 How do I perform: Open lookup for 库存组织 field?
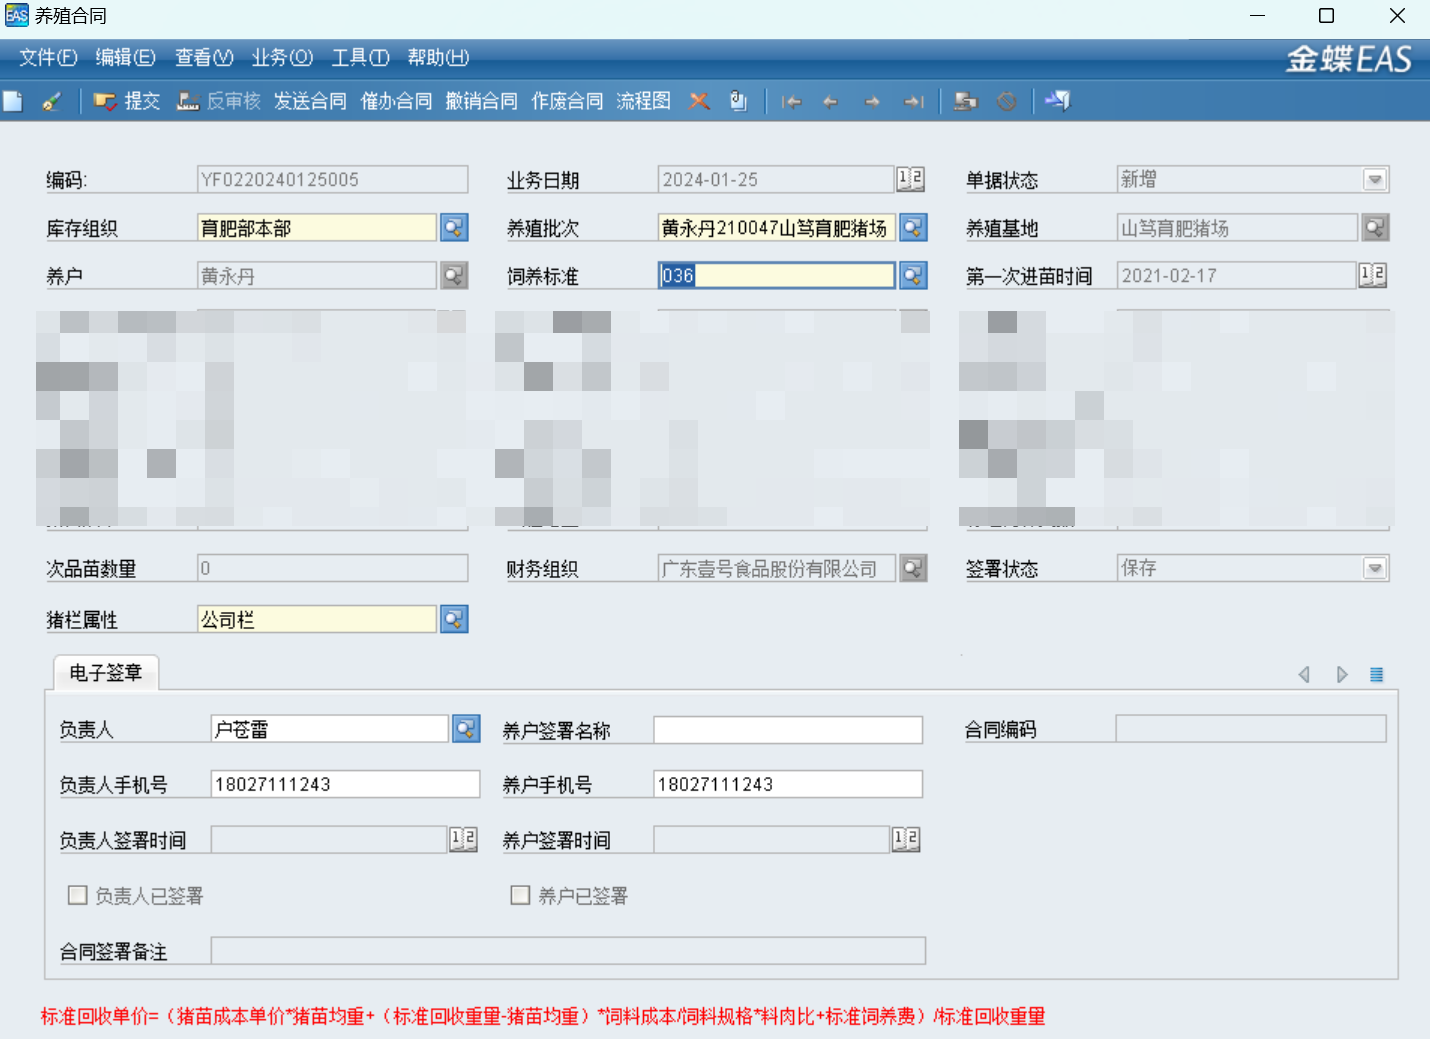coord(454,228)
